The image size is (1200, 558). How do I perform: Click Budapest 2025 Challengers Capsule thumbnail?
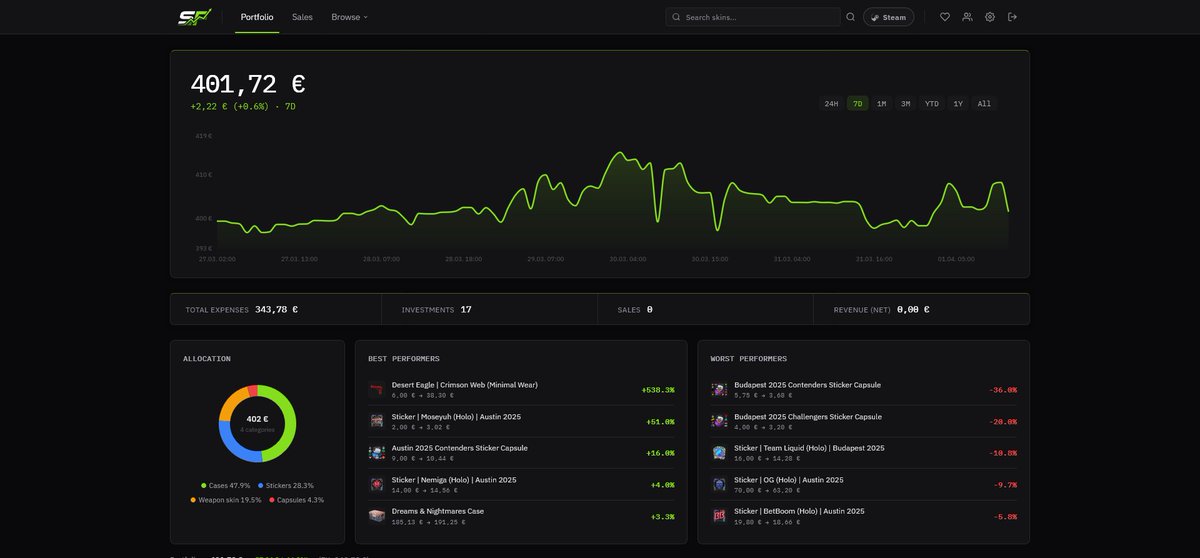click(x=719, y=421)
